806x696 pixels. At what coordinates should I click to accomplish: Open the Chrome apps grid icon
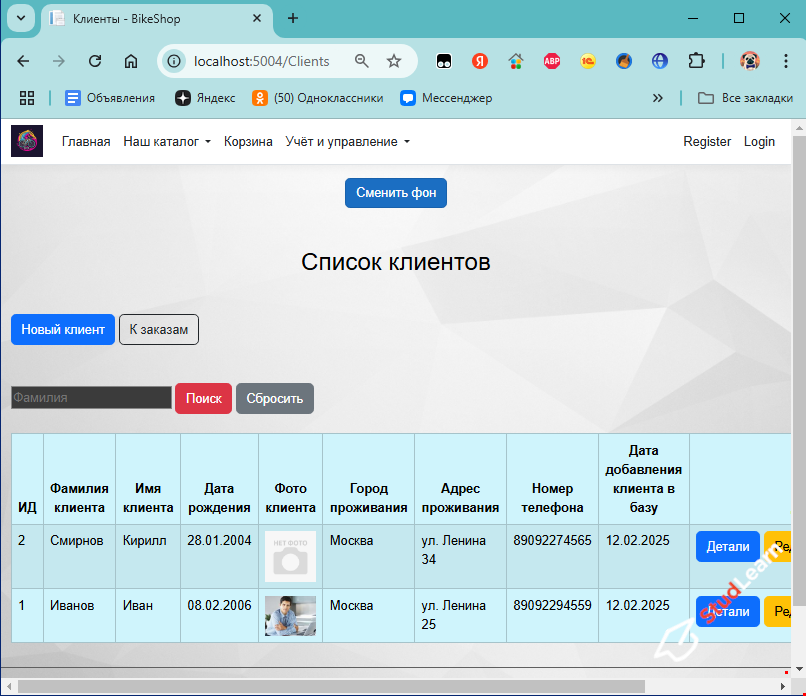[27, 98]
